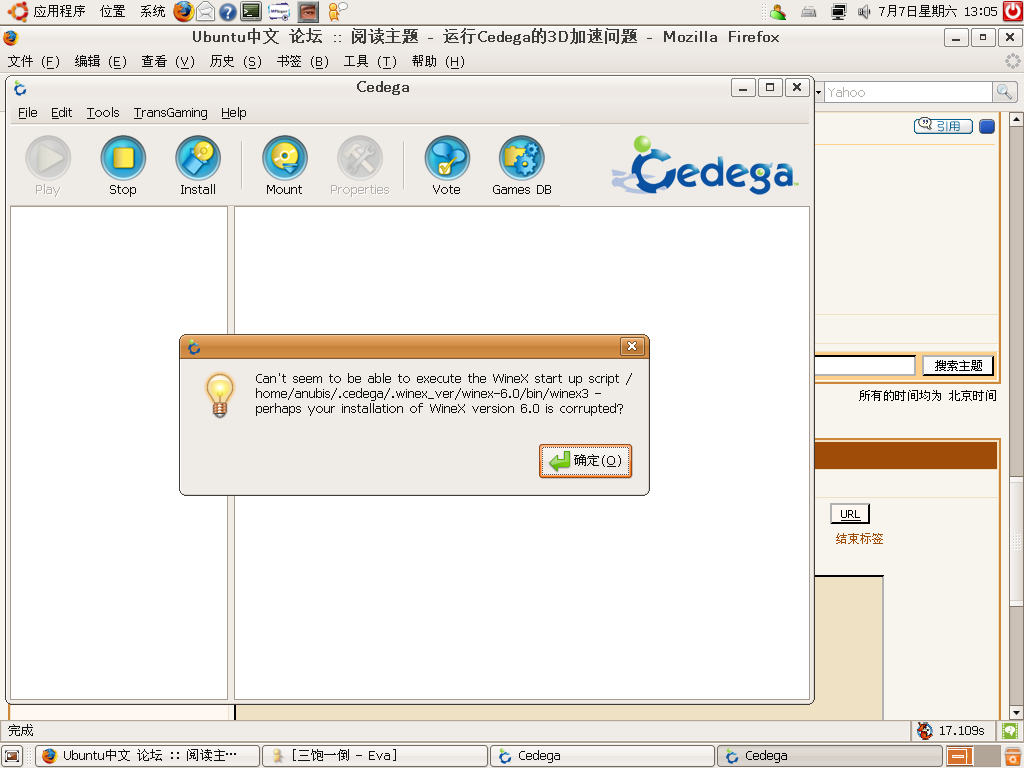Open the search engine dropdown arrow
The width and height of the screenshot is (1024, 768).
[818, 92]
